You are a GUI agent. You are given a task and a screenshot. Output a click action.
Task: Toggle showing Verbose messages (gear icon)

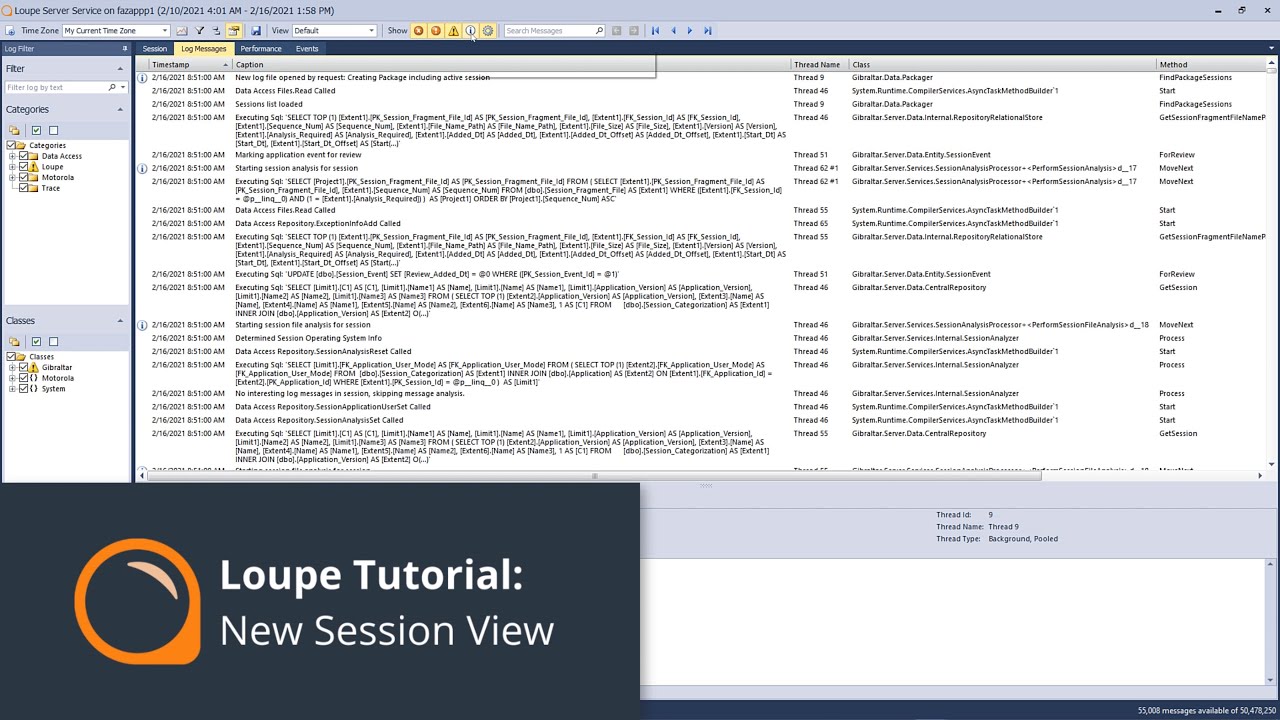[x=488, y=31]
